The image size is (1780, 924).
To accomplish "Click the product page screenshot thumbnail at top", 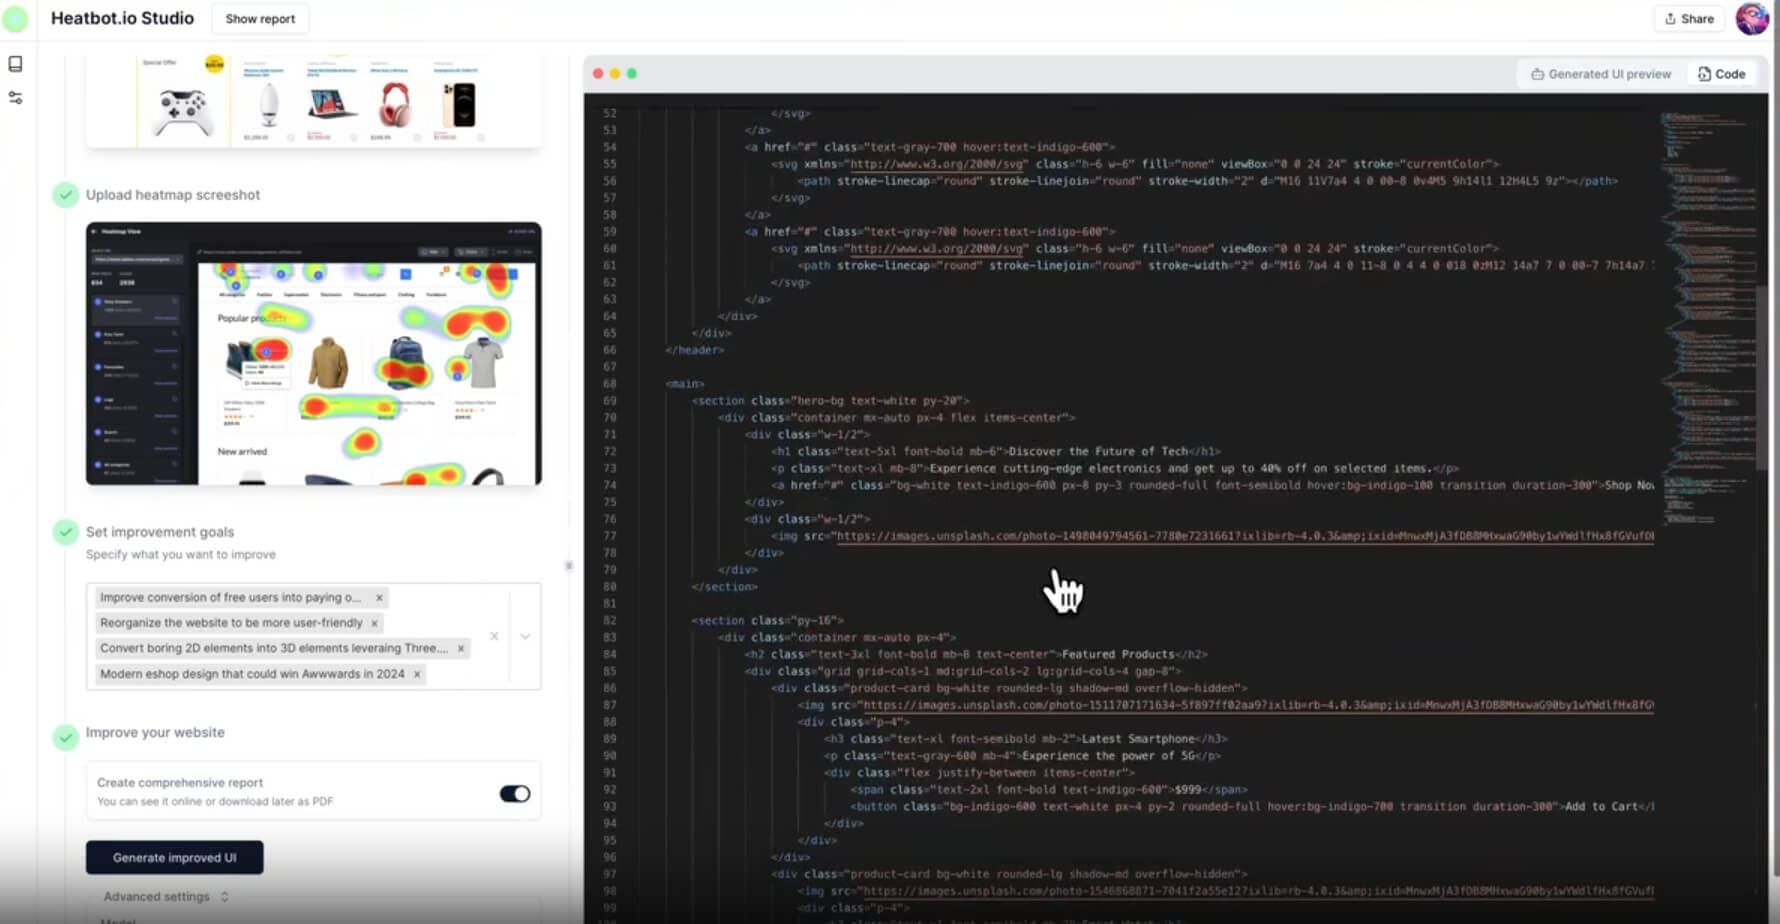I will pyautogui.click(x=314, y=100).
